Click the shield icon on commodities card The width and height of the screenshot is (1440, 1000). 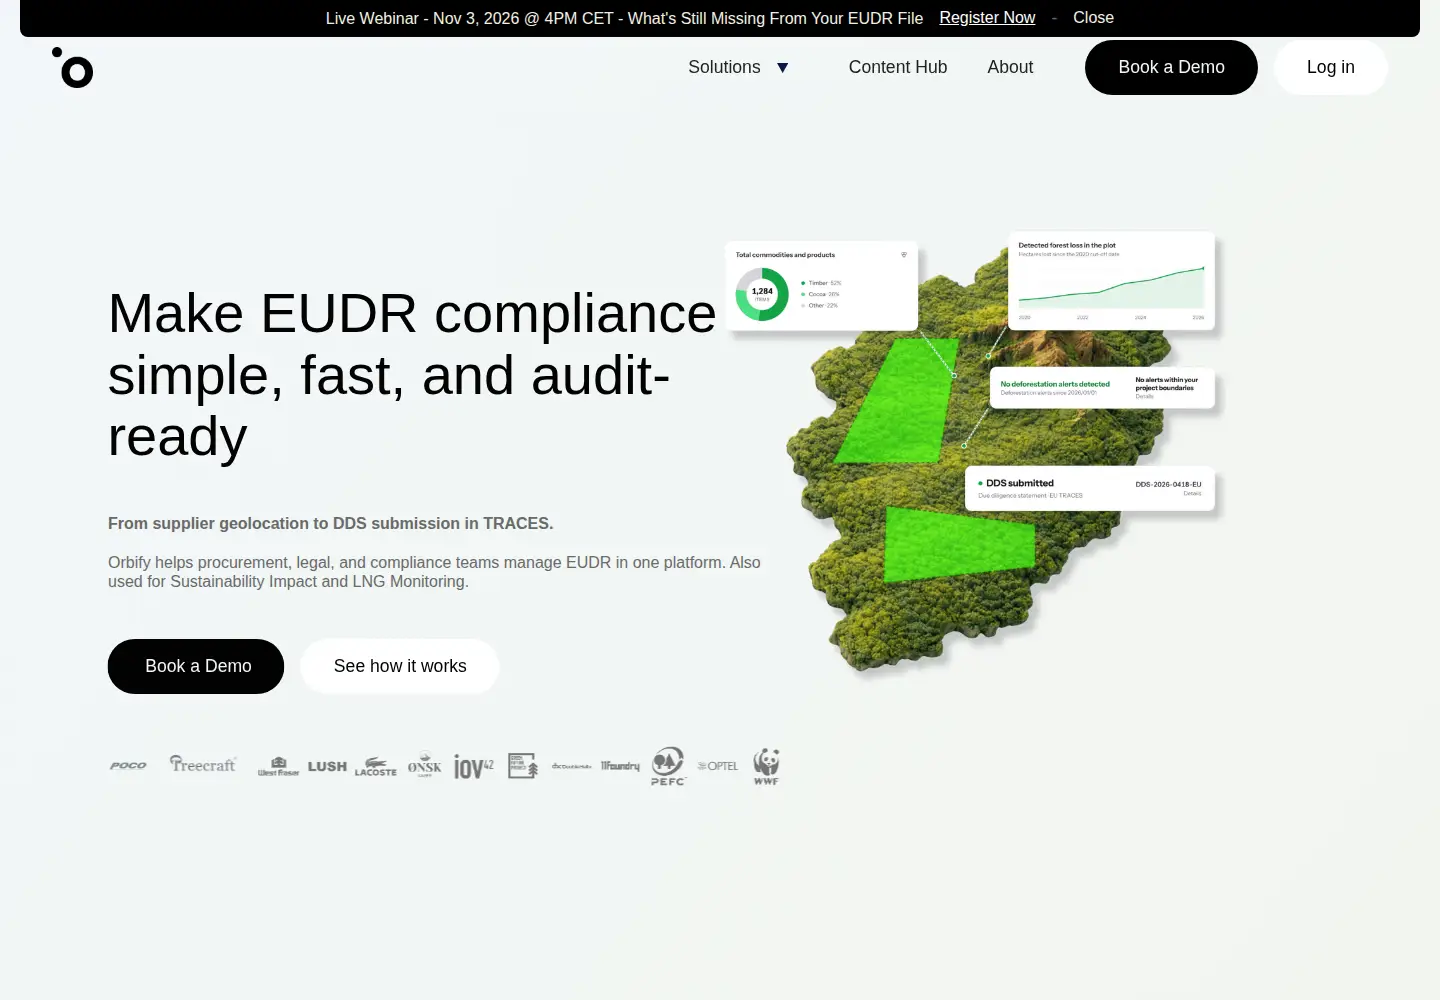(904, 255)
